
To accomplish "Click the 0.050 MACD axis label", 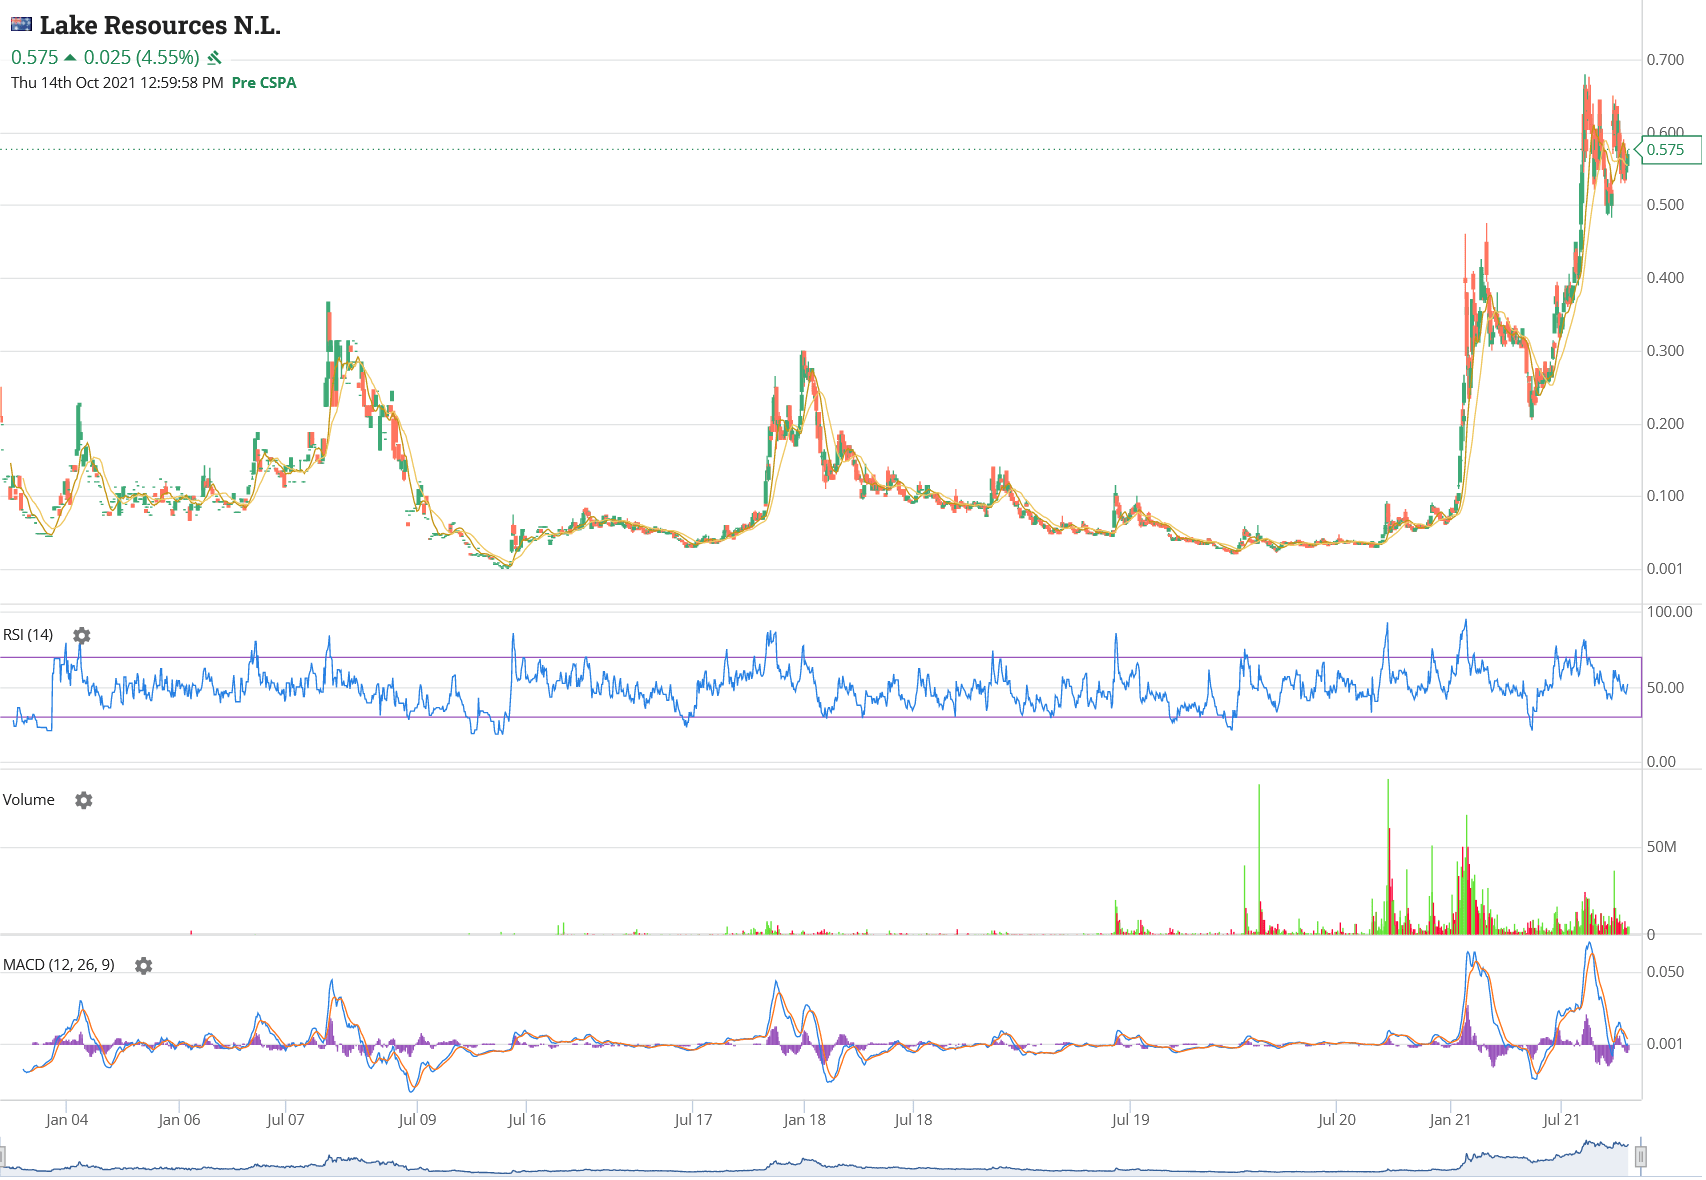I will tap(1666, 972).
